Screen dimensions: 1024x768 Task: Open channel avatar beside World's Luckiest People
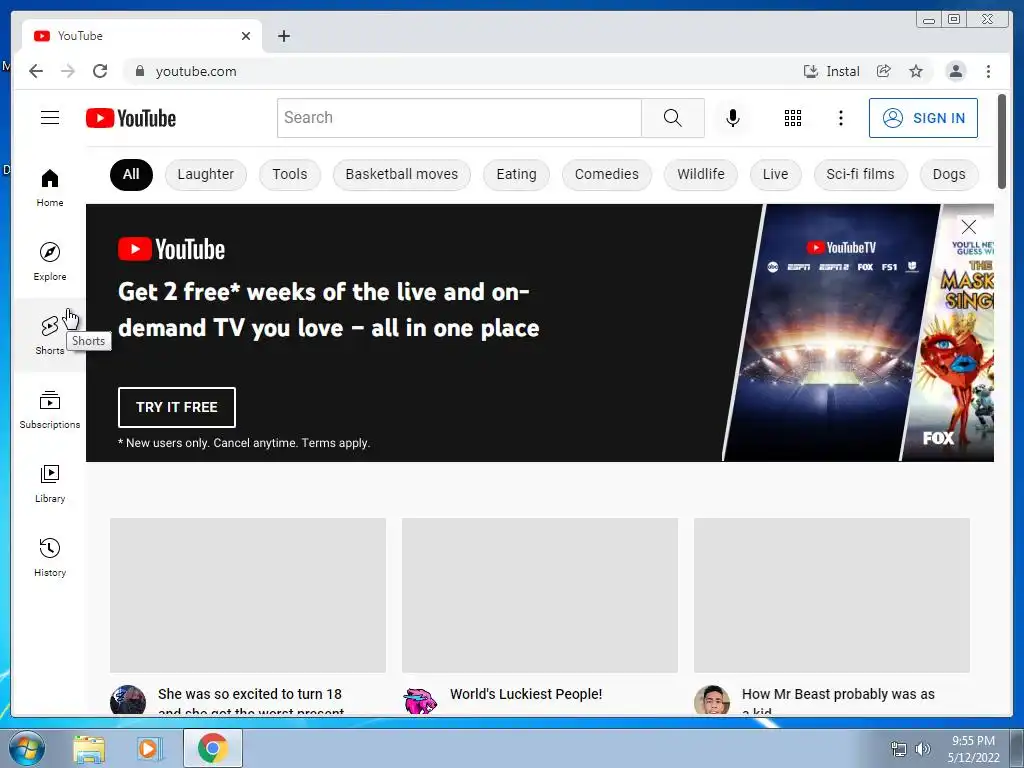[420, 700]
